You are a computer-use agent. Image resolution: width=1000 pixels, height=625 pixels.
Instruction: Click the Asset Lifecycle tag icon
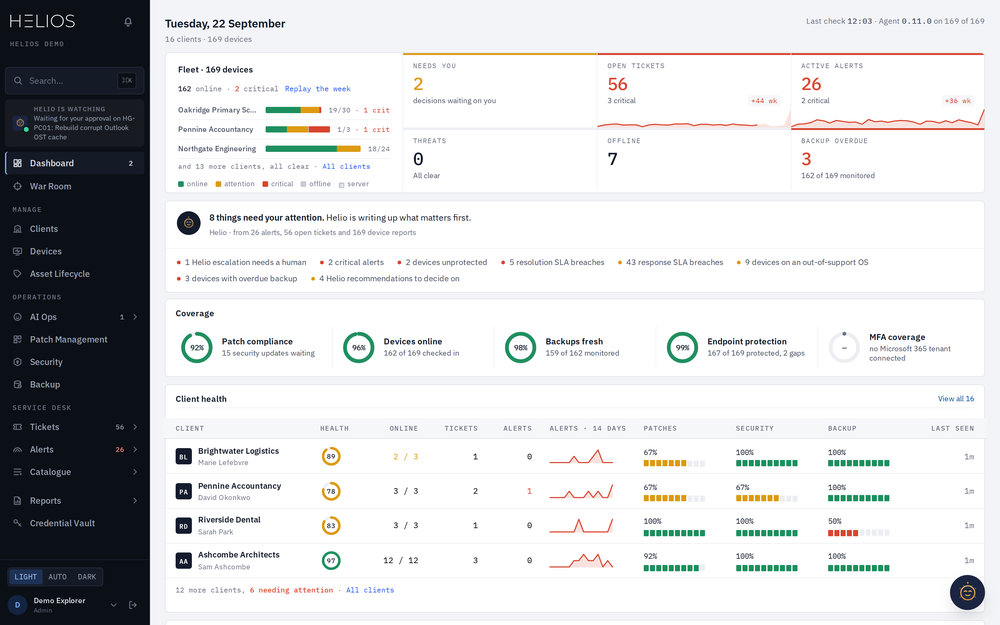(x=17, y=274)
